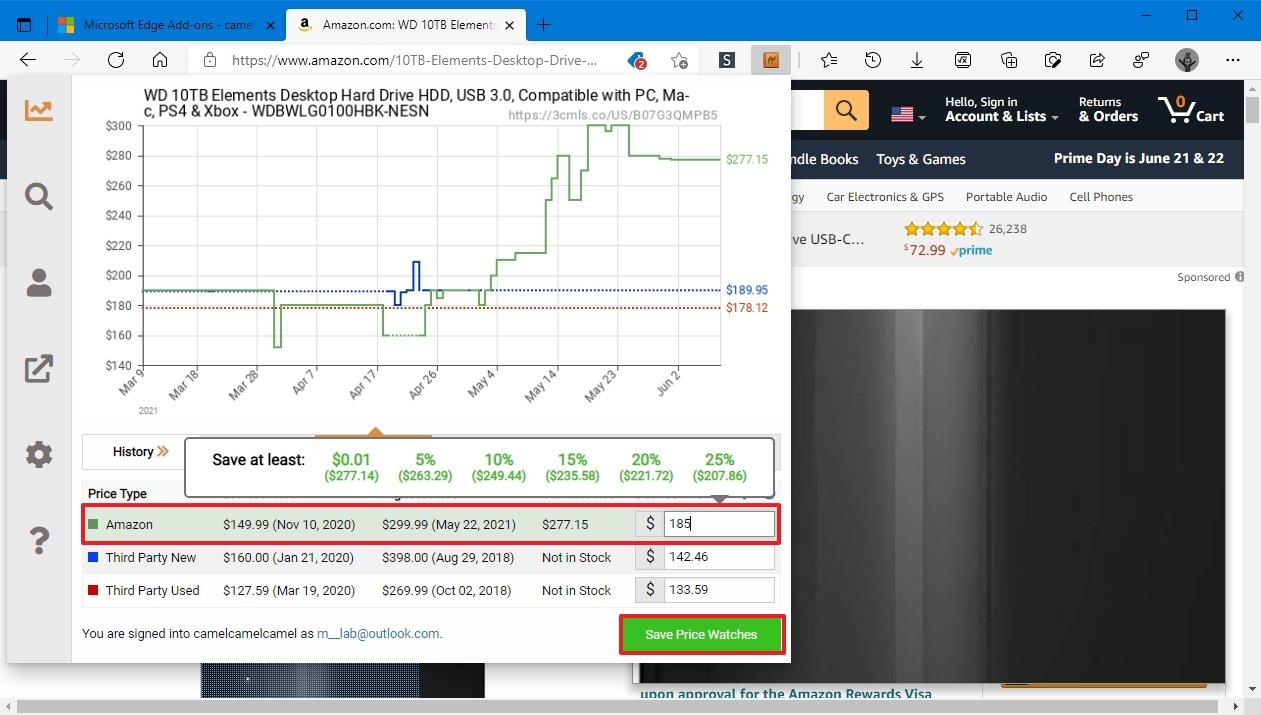Click the green Amazon price type swatch

click(x=93, y=524)
